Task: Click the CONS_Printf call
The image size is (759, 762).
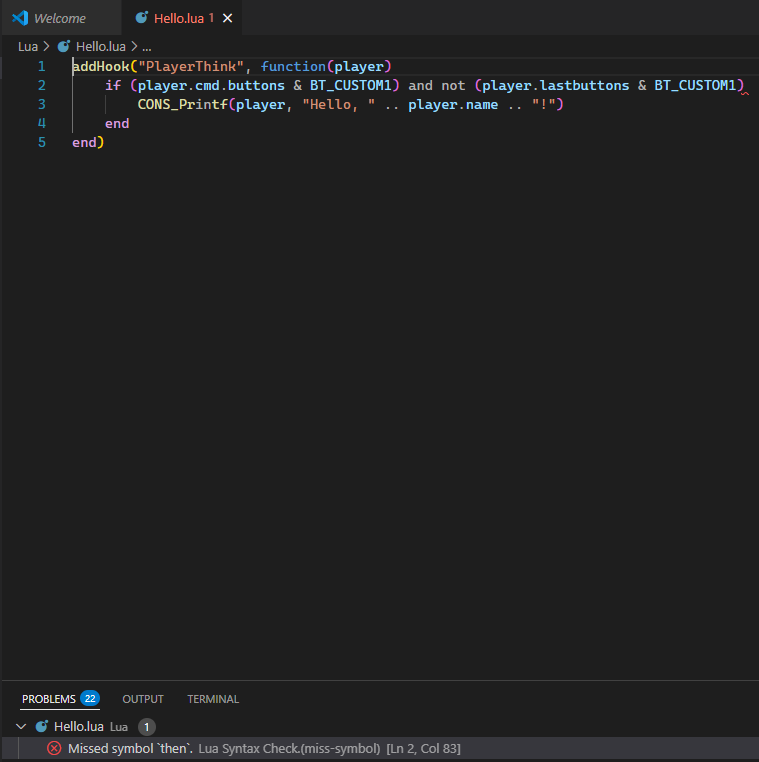Action: pyautogui.click(x=183, y=104)
